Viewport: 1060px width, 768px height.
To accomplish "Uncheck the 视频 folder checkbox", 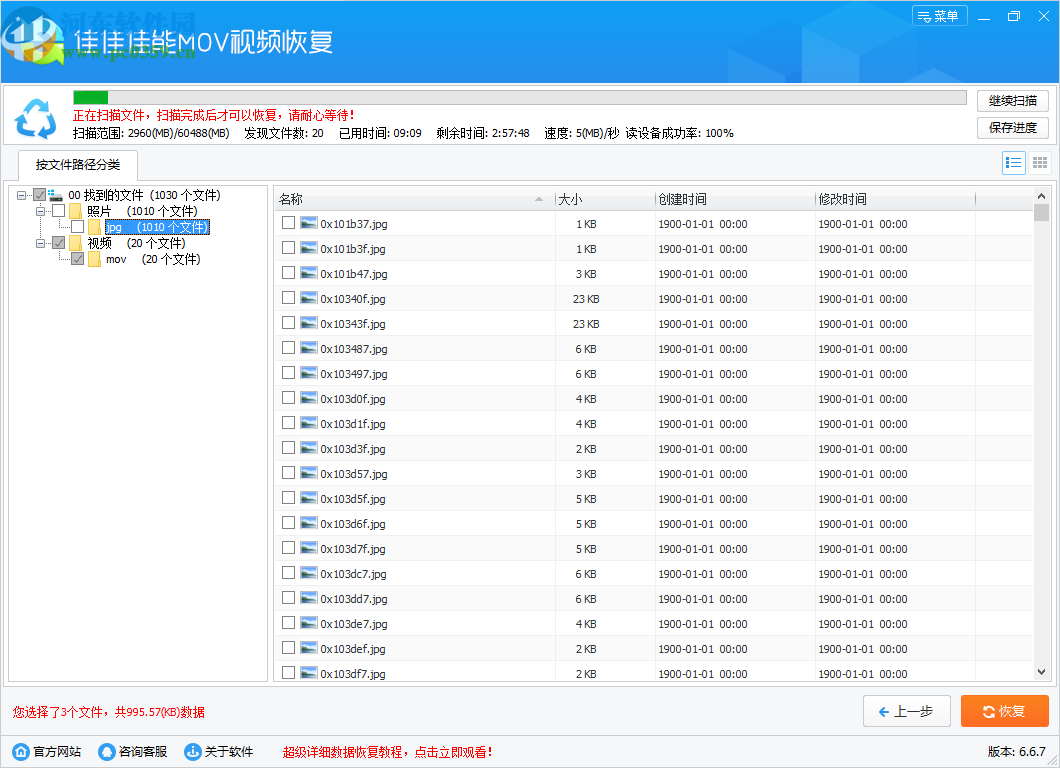I will 59,243.
